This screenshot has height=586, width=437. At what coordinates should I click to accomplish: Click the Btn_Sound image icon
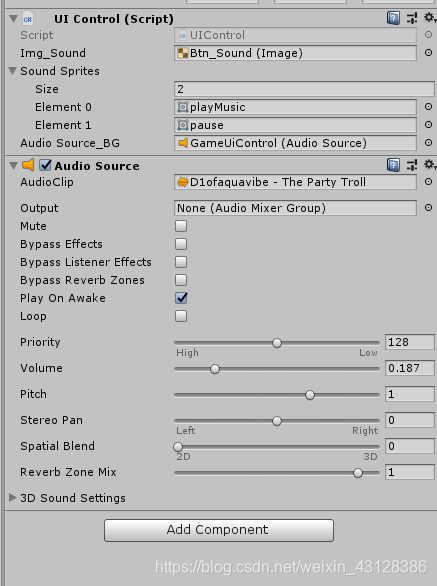pos(183,53)
